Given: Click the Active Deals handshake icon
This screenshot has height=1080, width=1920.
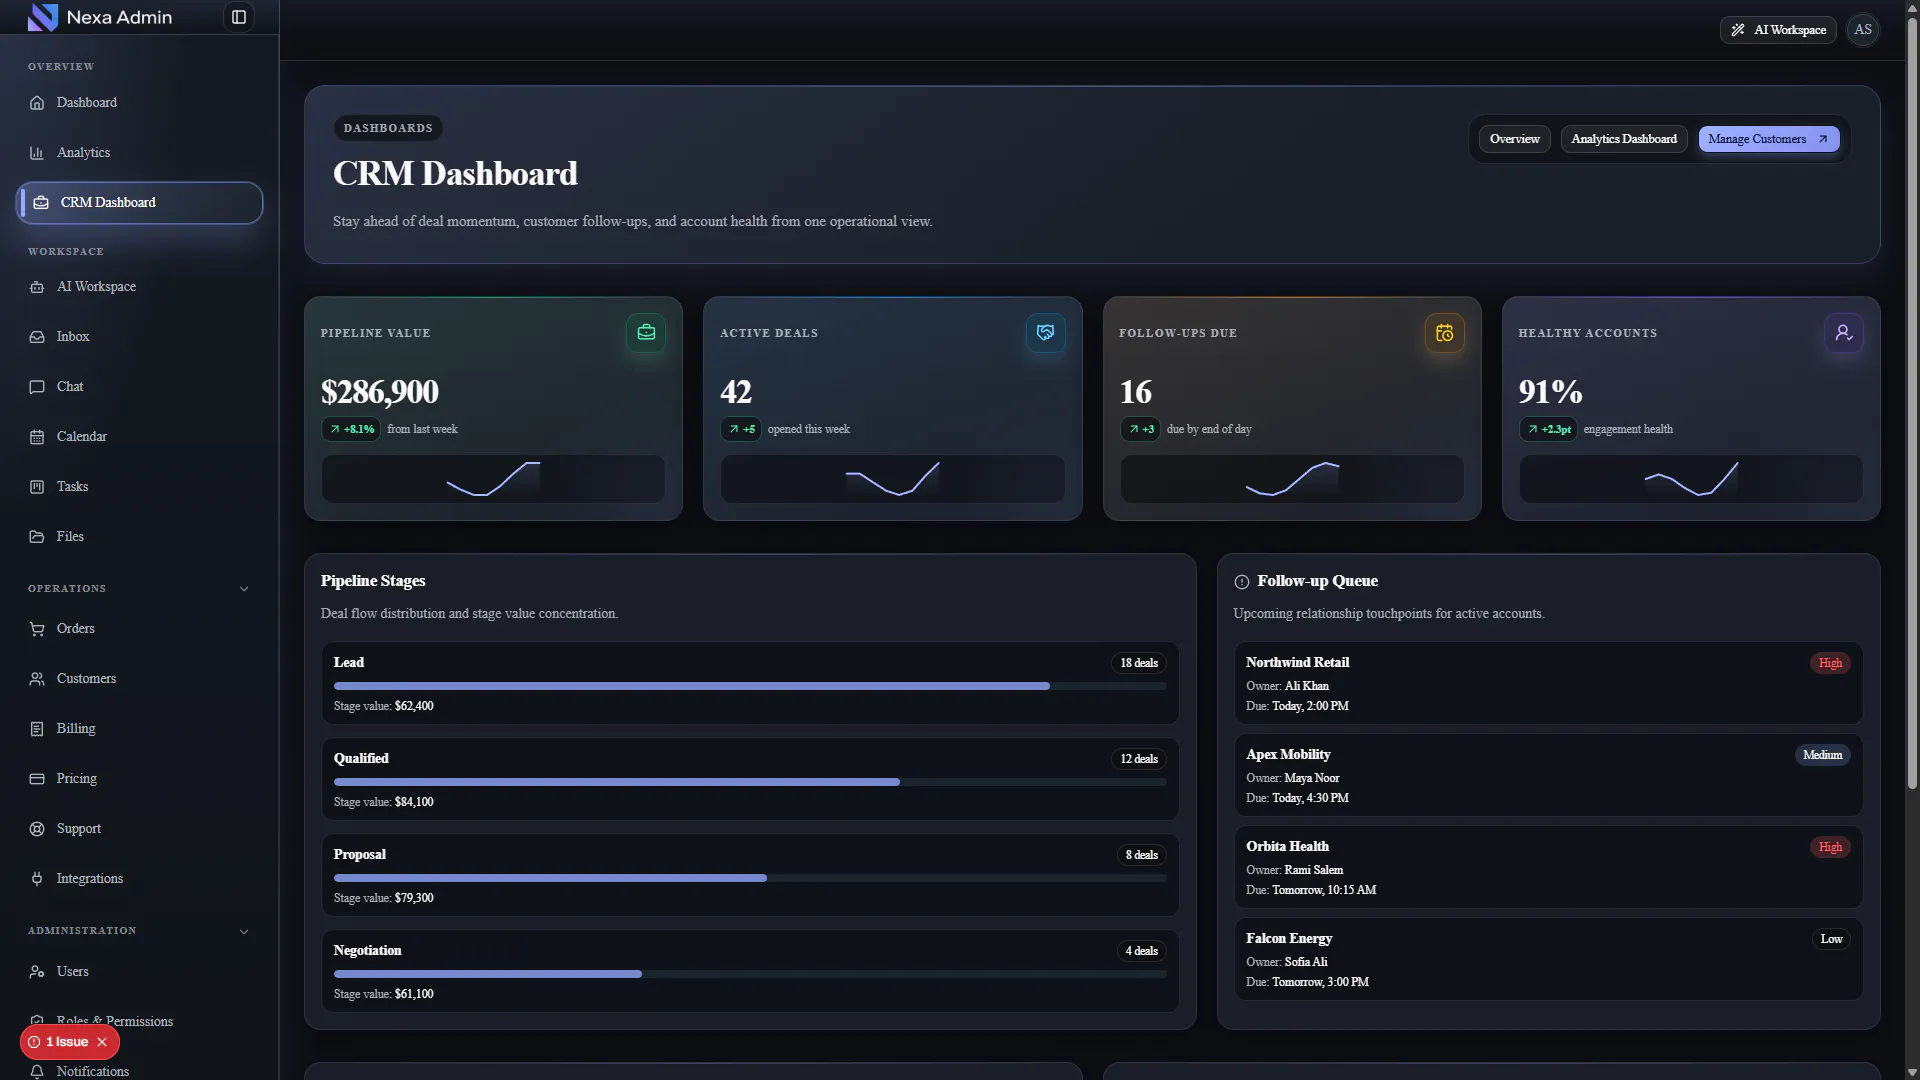Looking at the screenshot, I should pos(1045,333).
